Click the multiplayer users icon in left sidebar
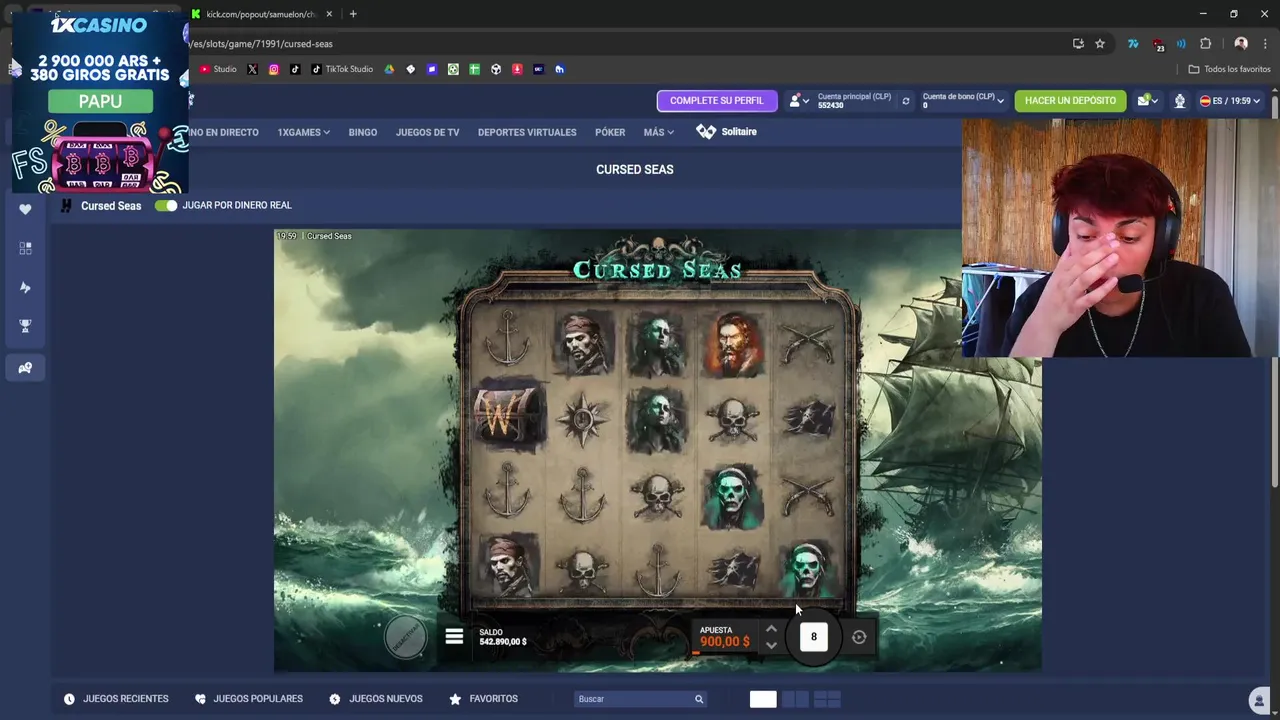This screenshot has width=1280, height=720. pos(25,368)
